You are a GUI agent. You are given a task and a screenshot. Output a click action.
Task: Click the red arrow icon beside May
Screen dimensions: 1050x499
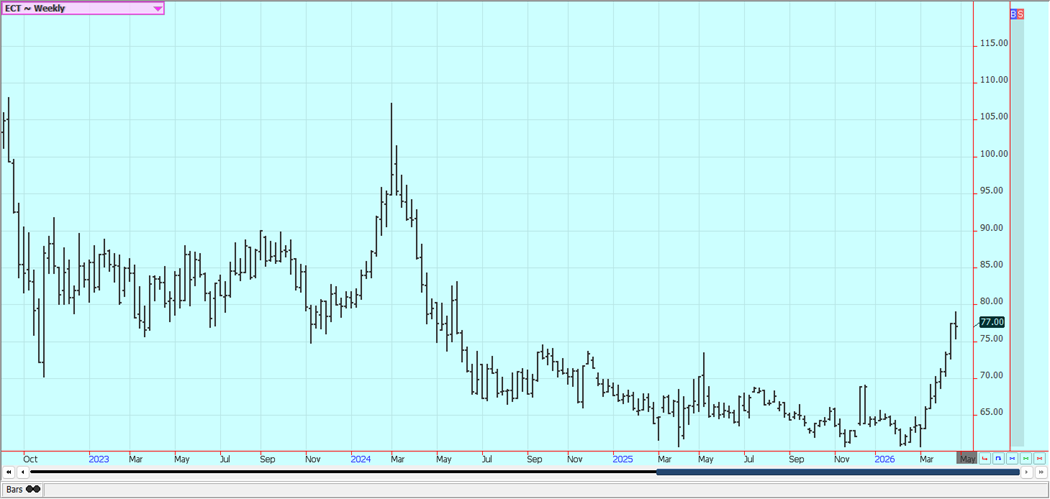pos(985,459)
